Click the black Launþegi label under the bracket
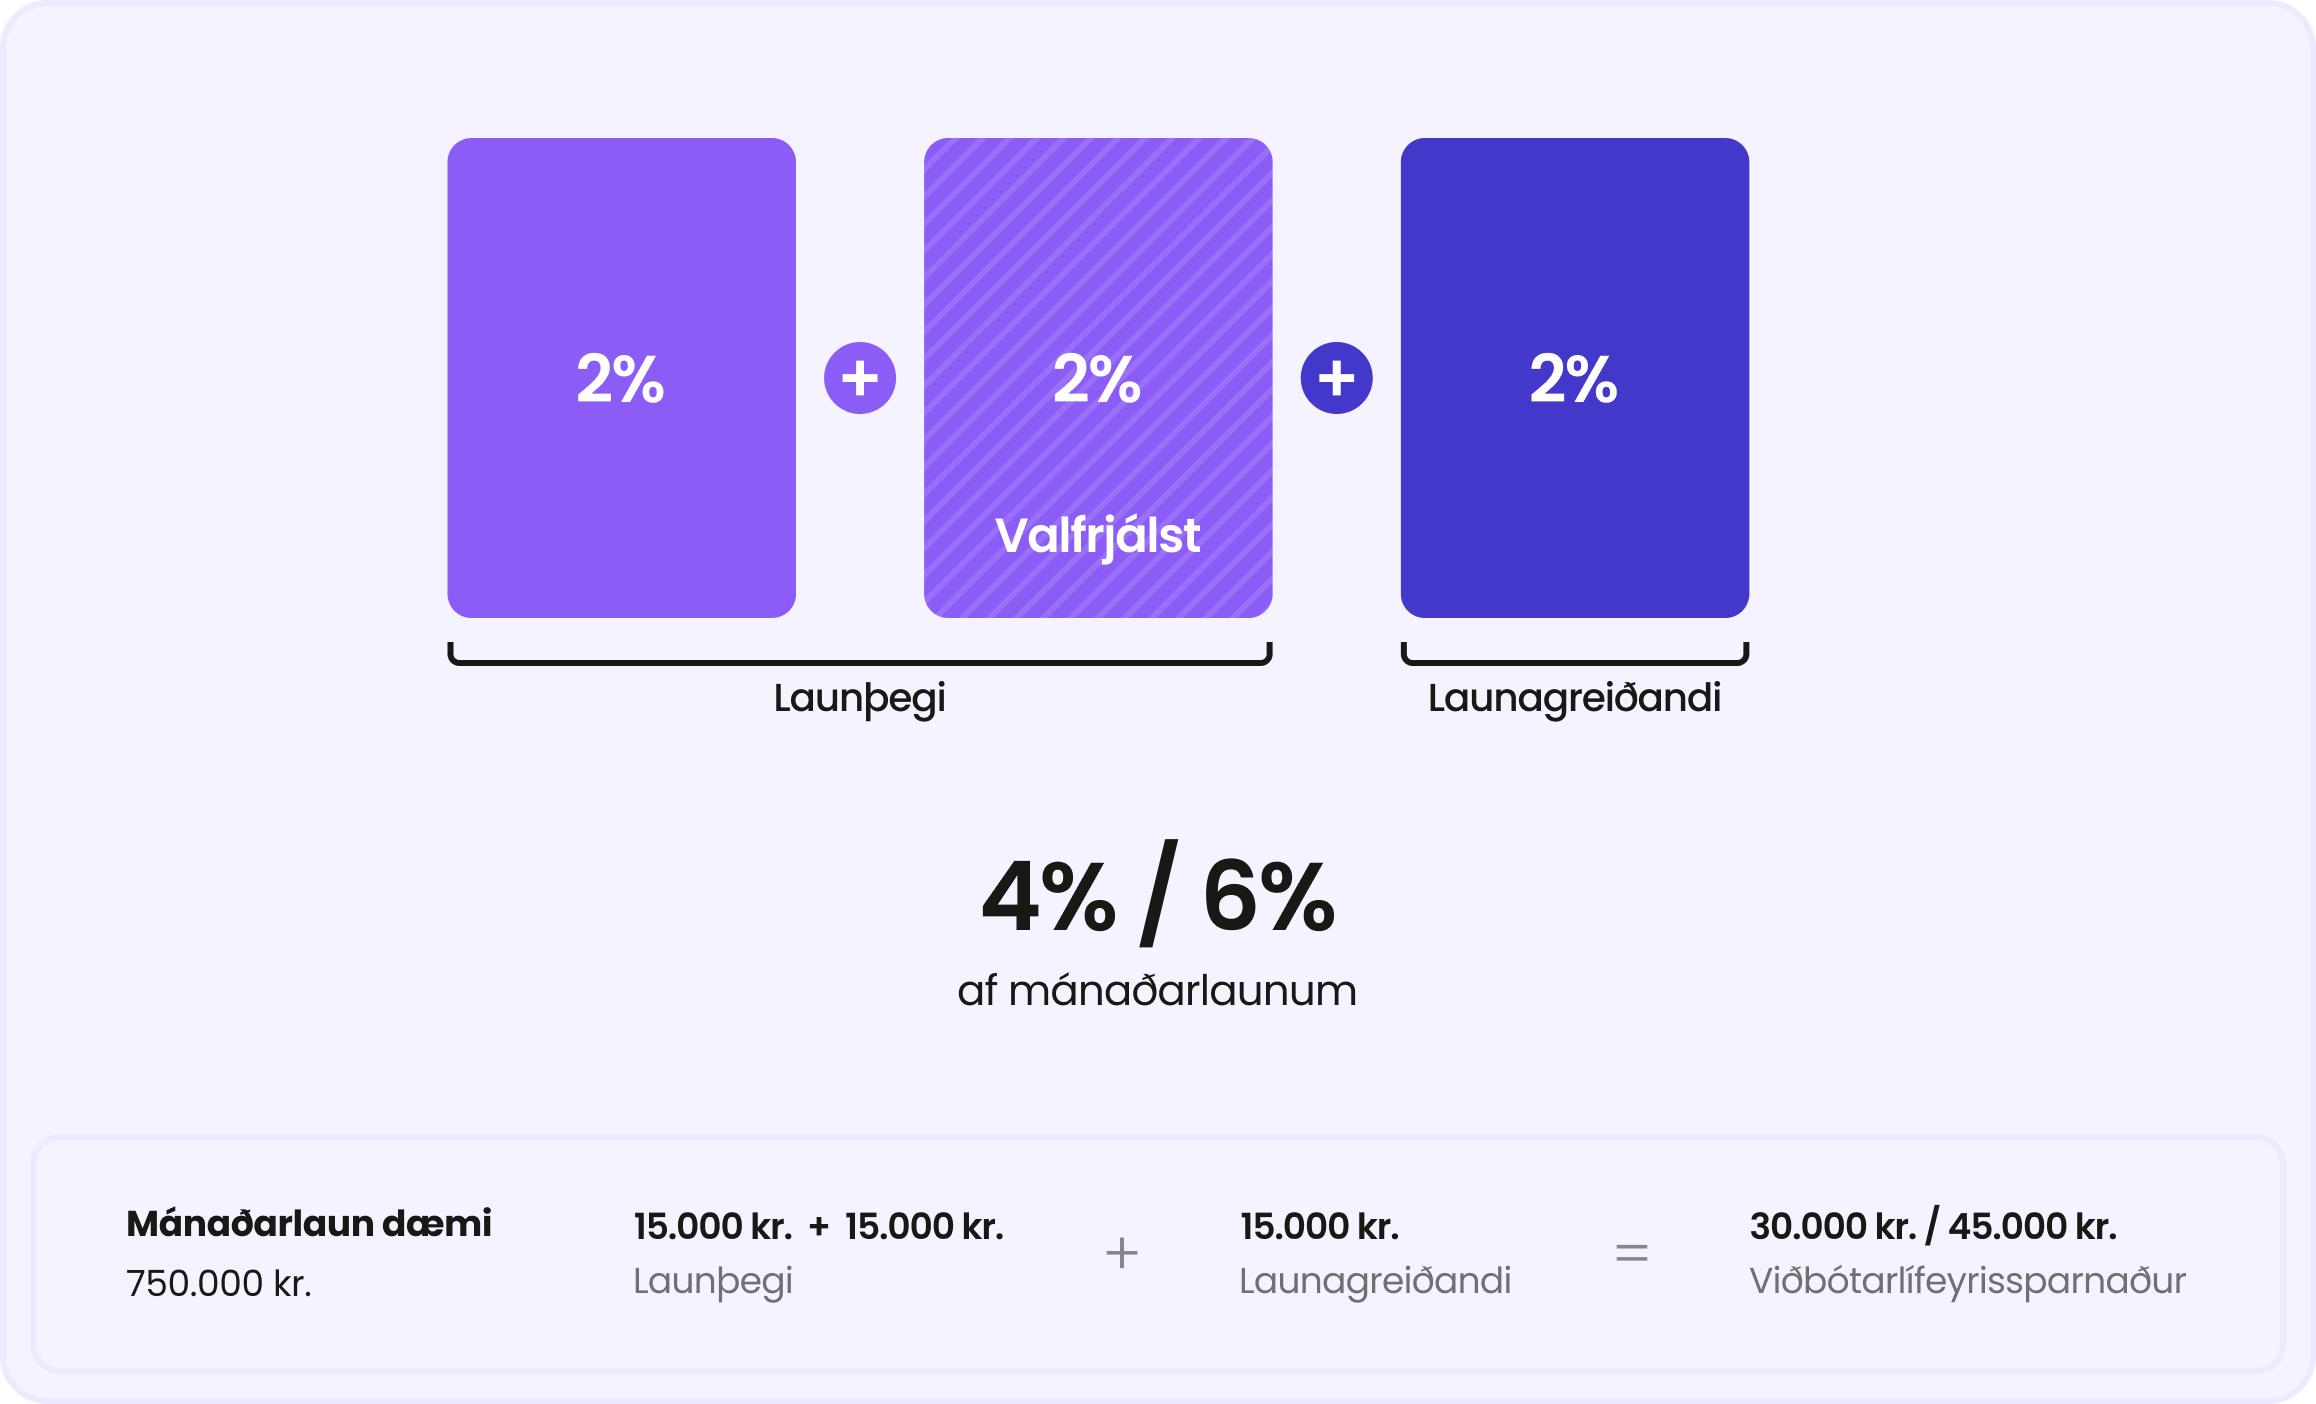The height and width of the screenshot is (1404, 2316). click(x=859, y=698)
